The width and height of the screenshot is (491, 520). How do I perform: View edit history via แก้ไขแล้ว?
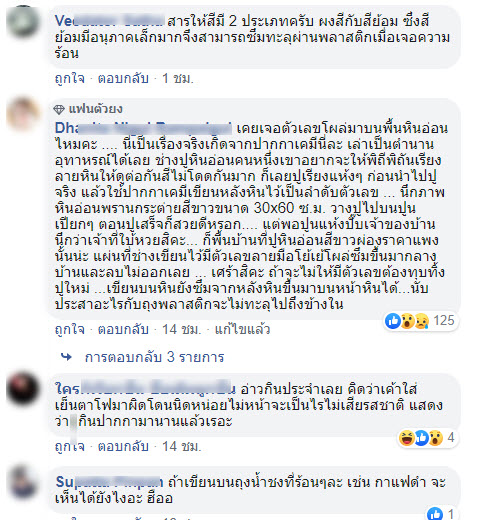coord(242,329)
